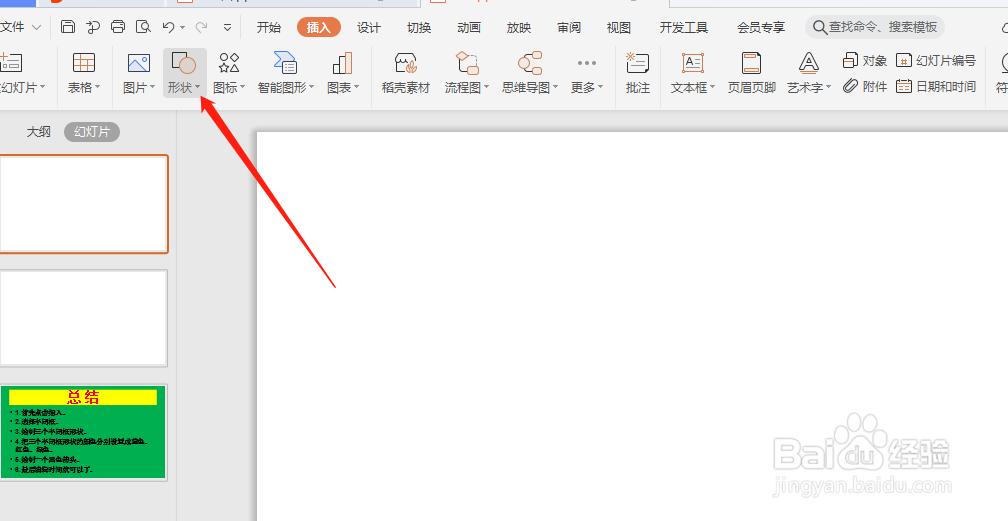The image size is (1008, 521).
Task: Click the 表格 table icon
Action: pyautogui.click(x=84, y=63)
